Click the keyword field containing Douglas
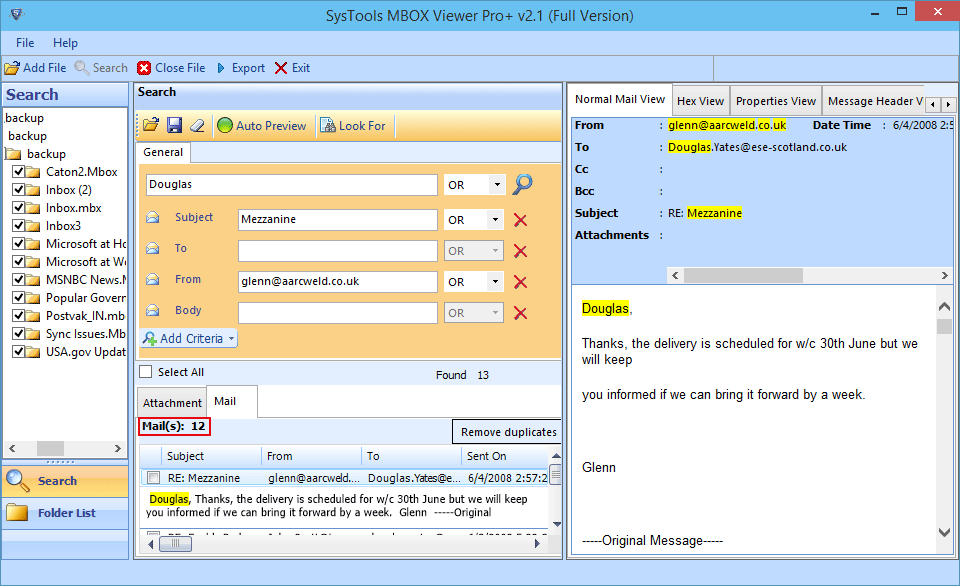 click(x=291, y=184)
